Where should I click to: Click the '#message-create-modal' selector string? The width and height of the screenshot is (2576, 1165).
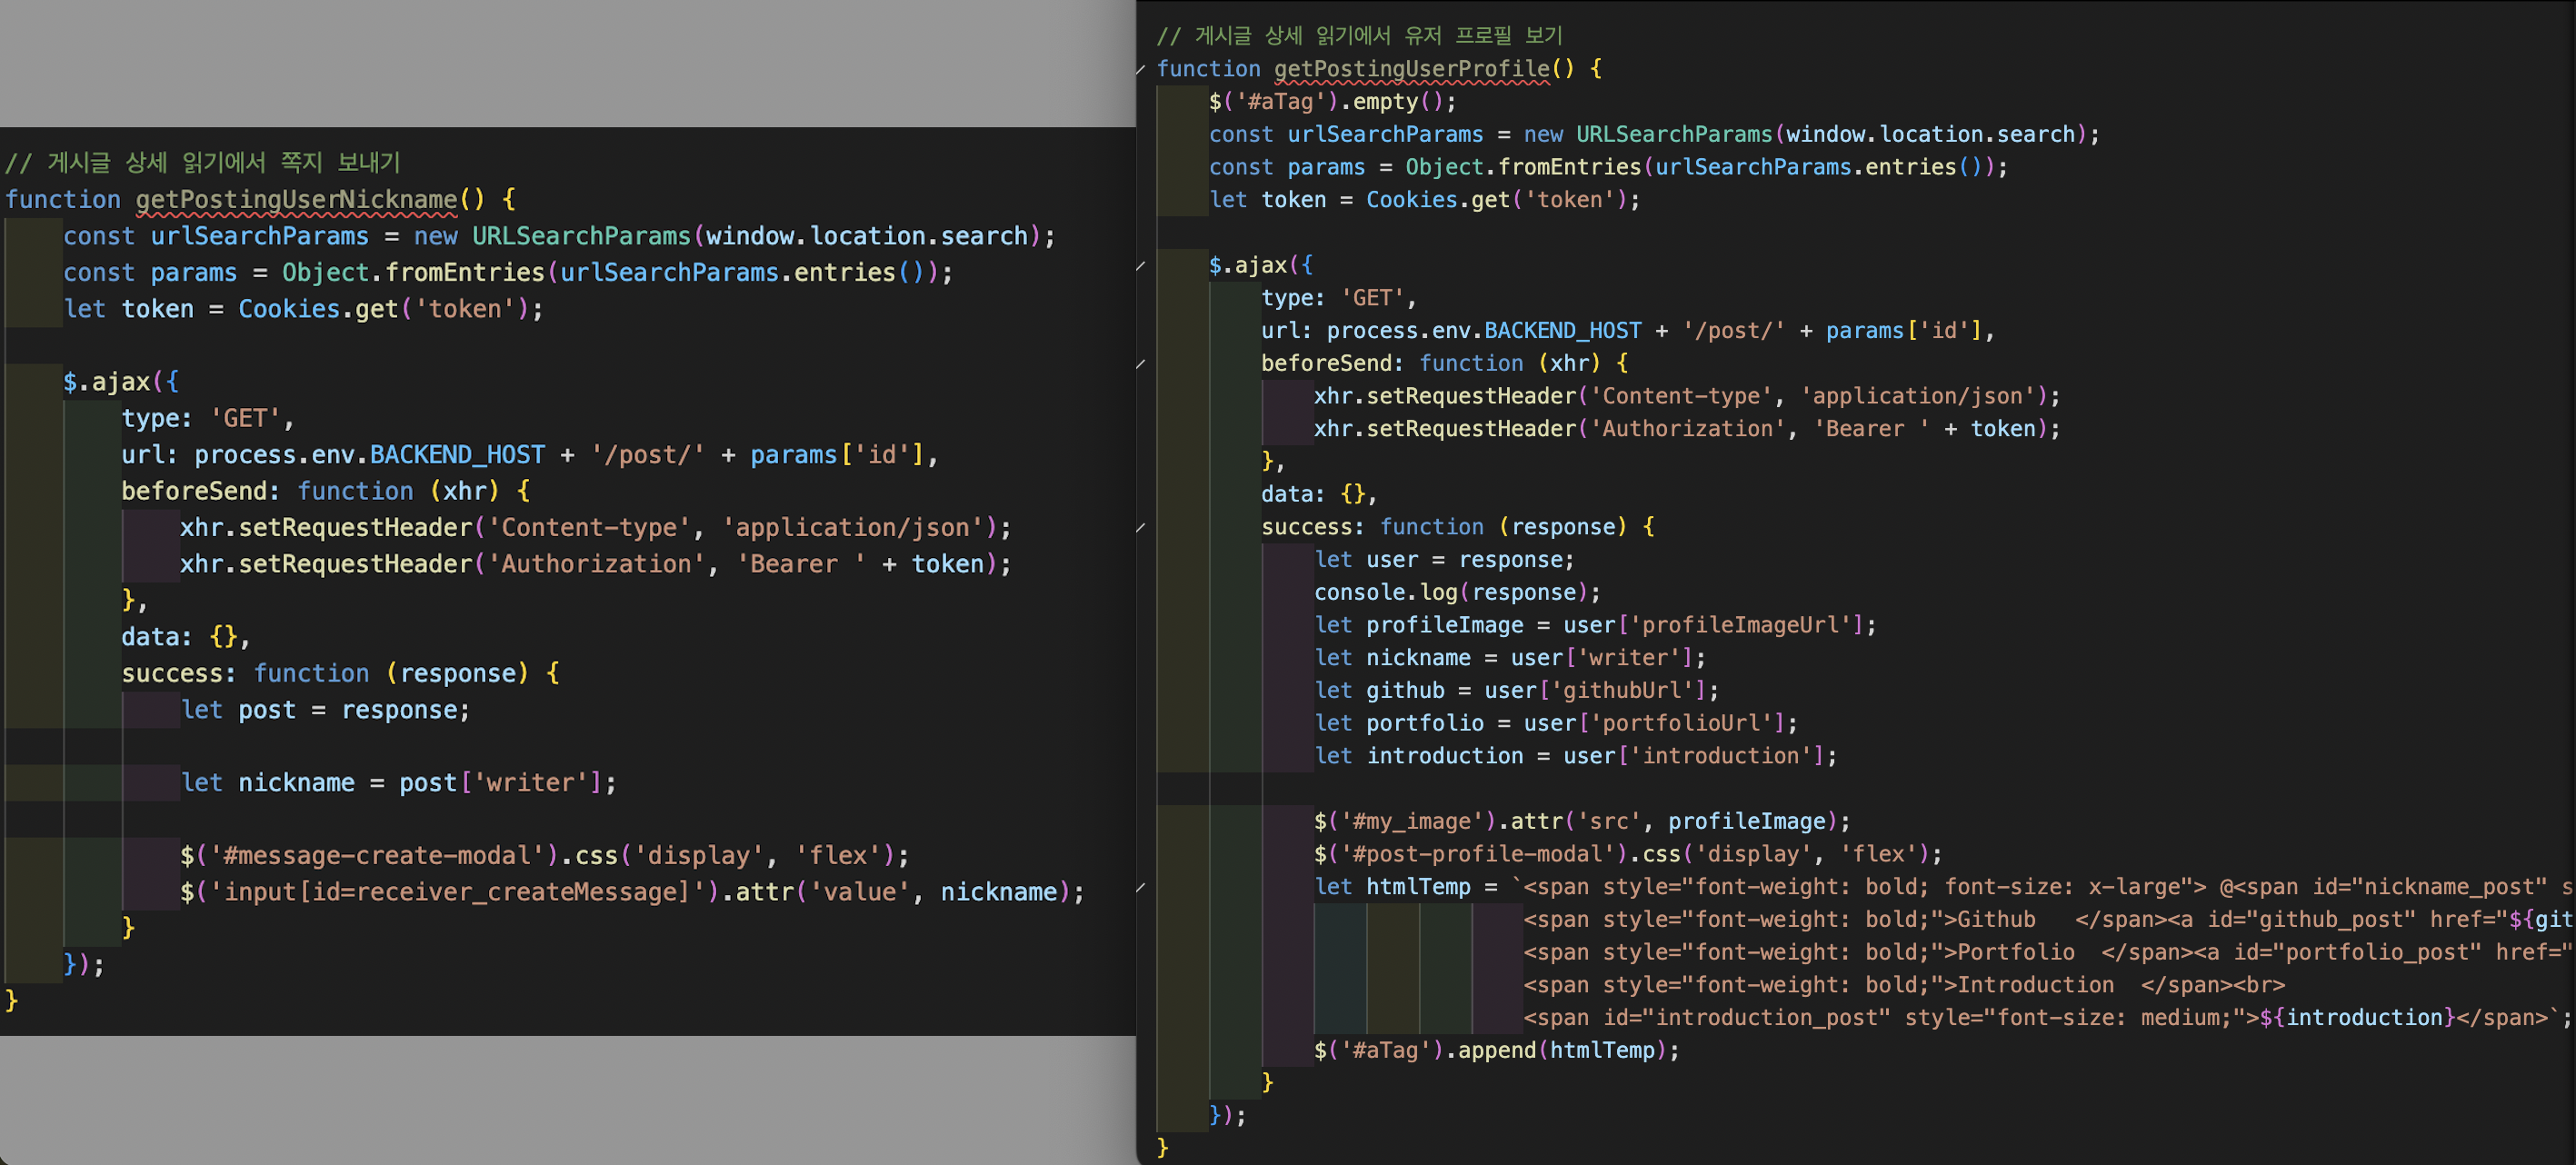[x=383, y=856]
